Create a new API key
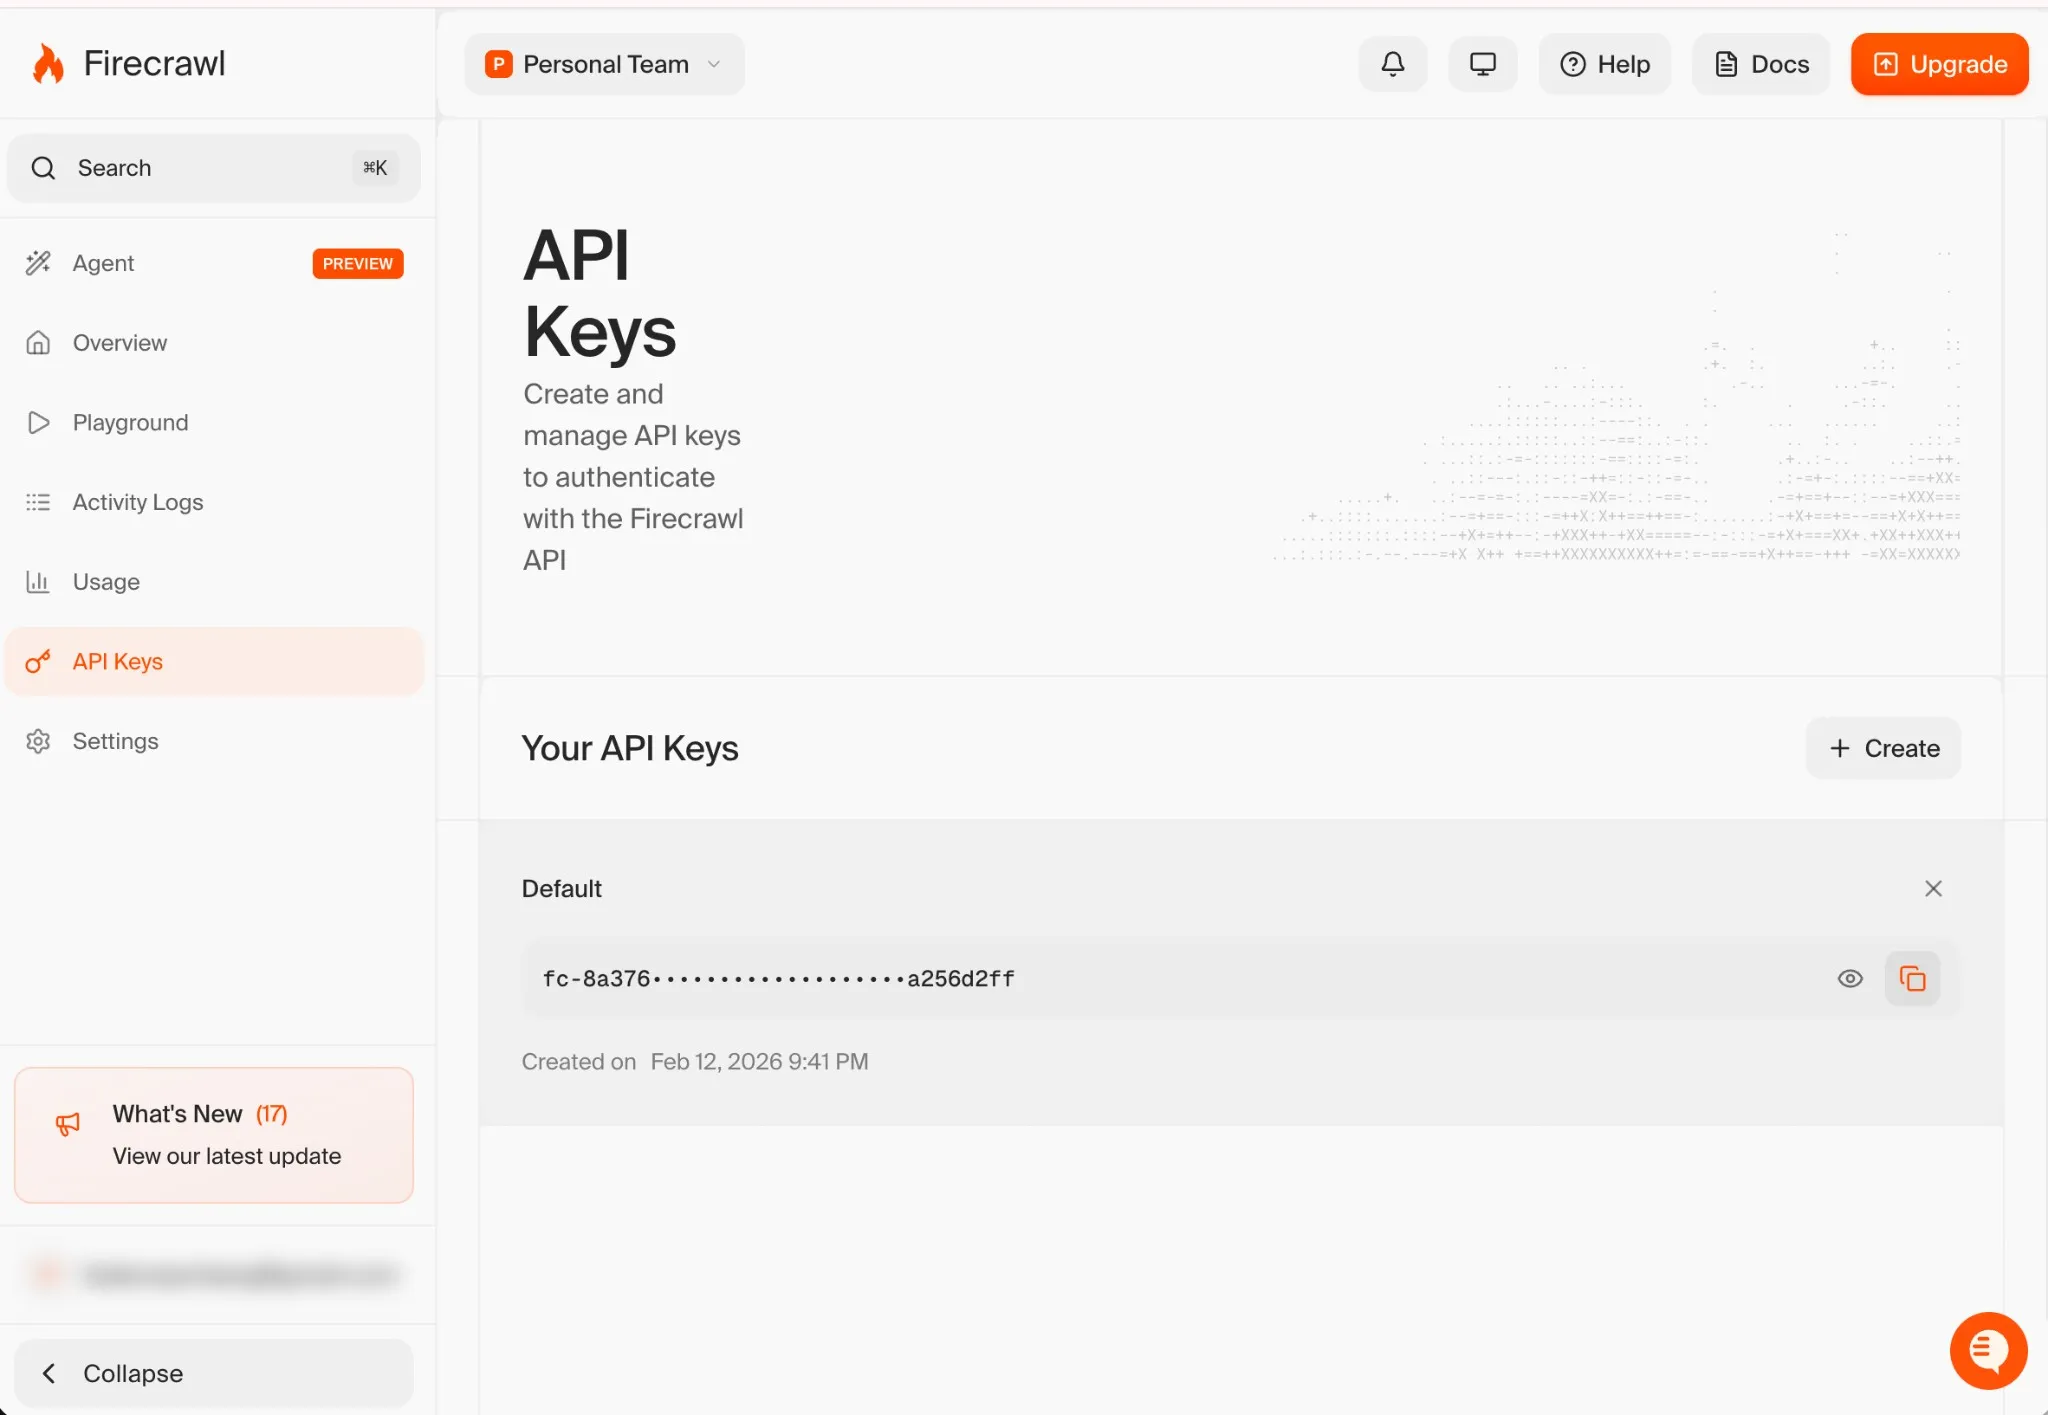The height and width of the screenshot is (1415, 2048). pos(1883,748)
